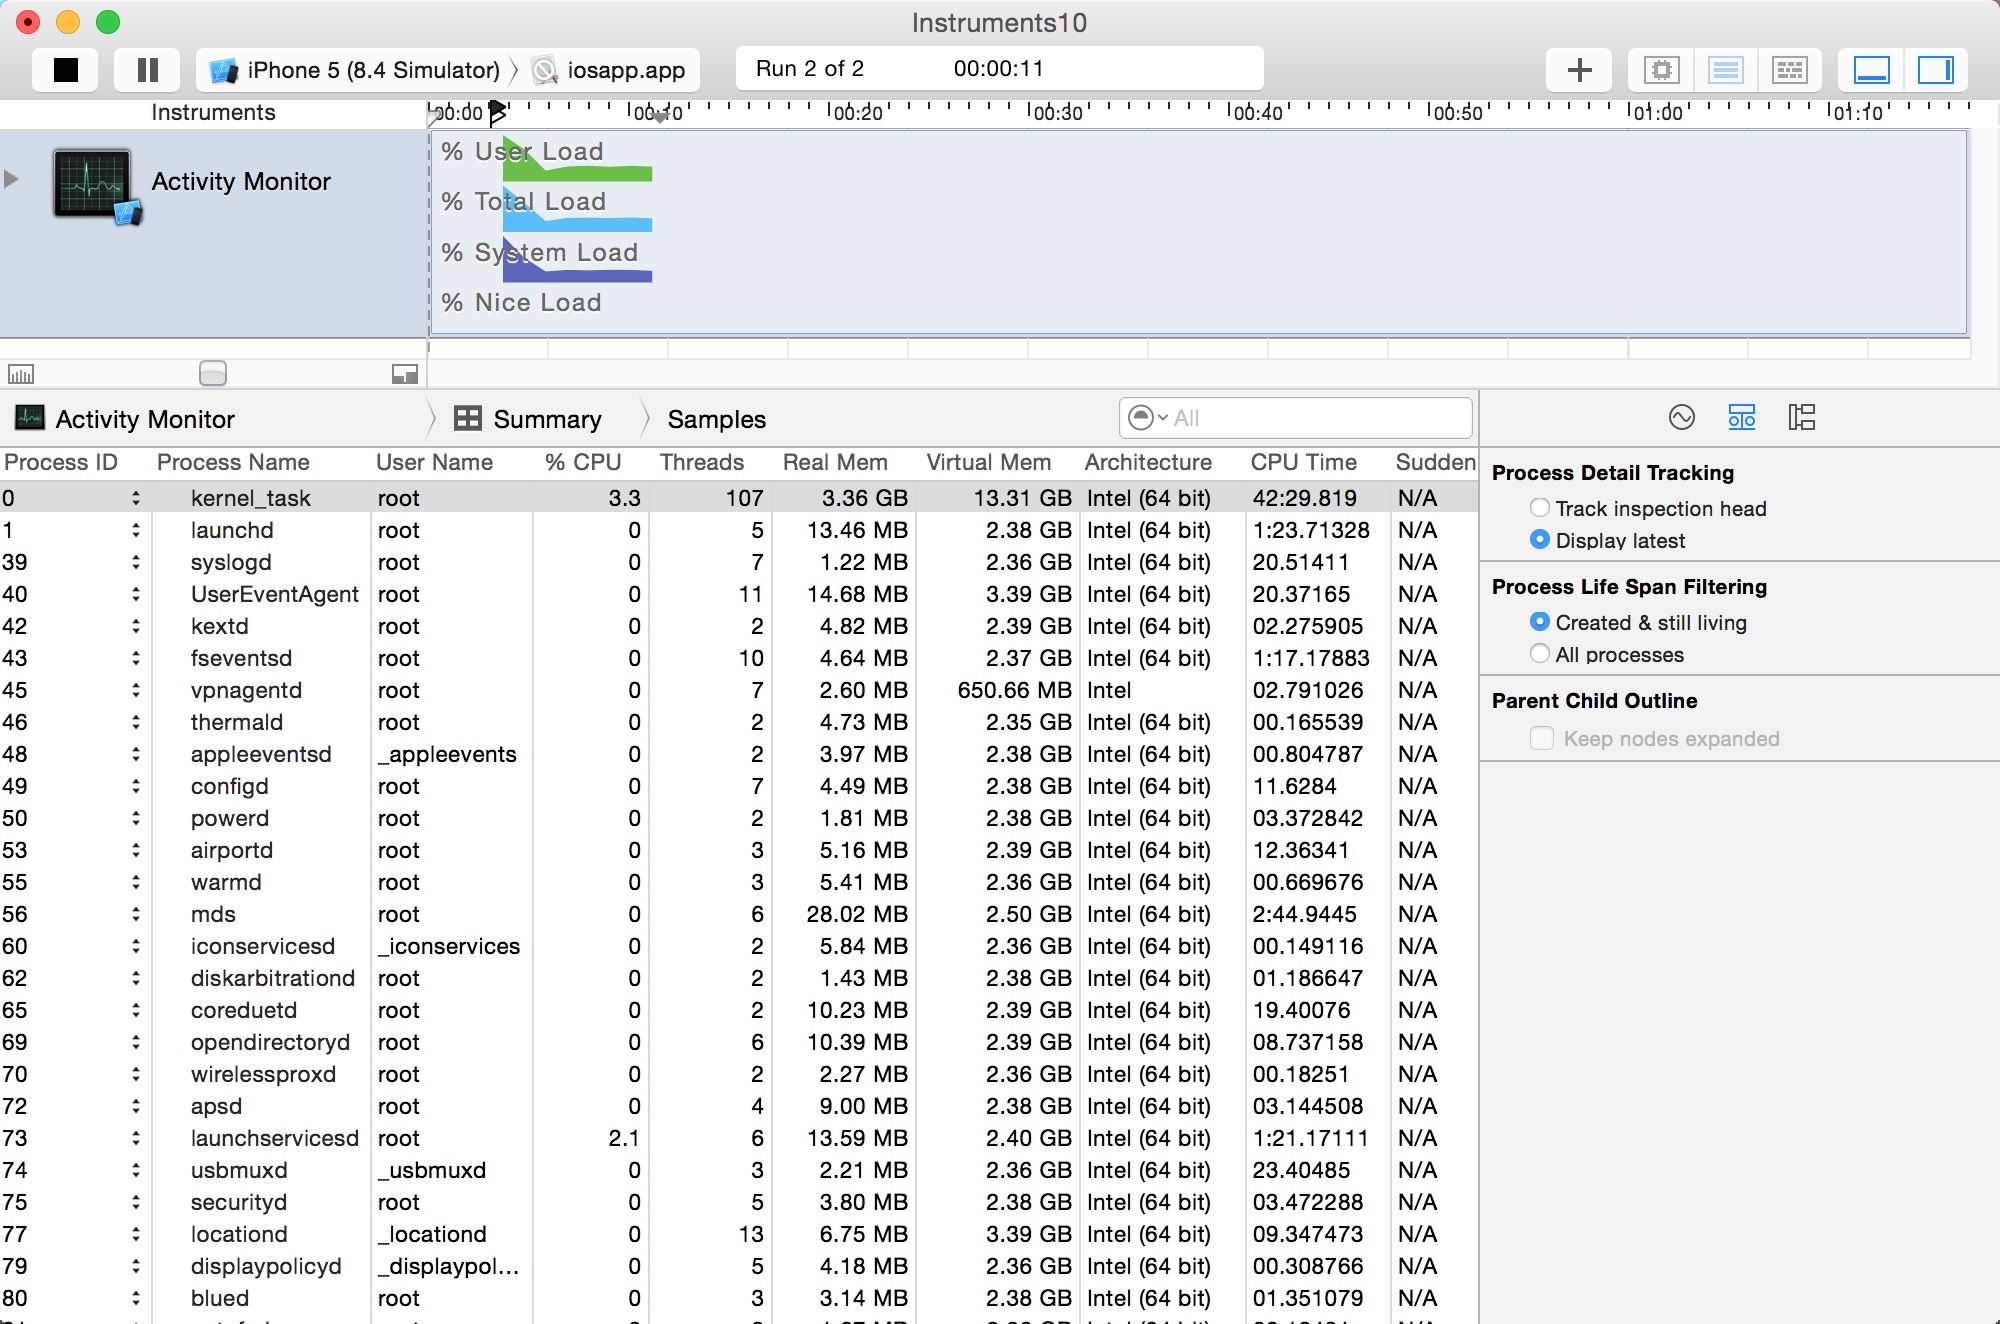2000x1324 pixels.
Task: Click the filter search field
Action: [x=1295, y=418]
